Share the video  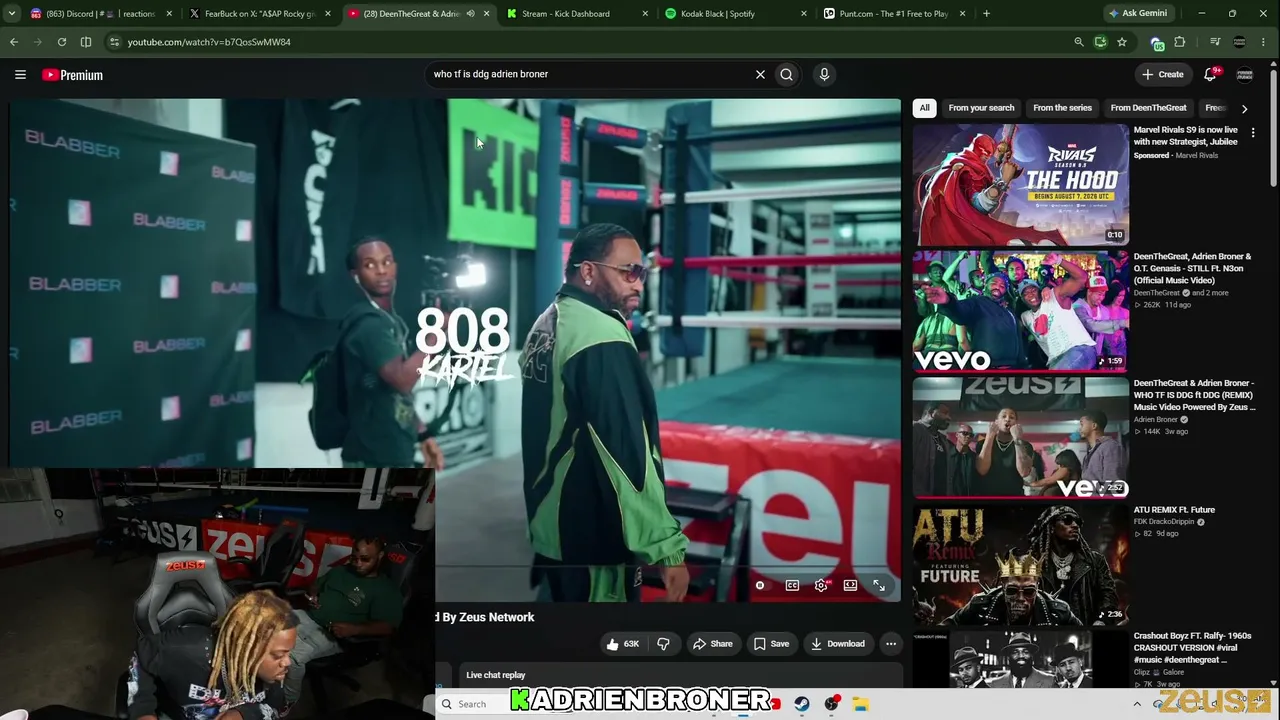click(x=713, y=644)
